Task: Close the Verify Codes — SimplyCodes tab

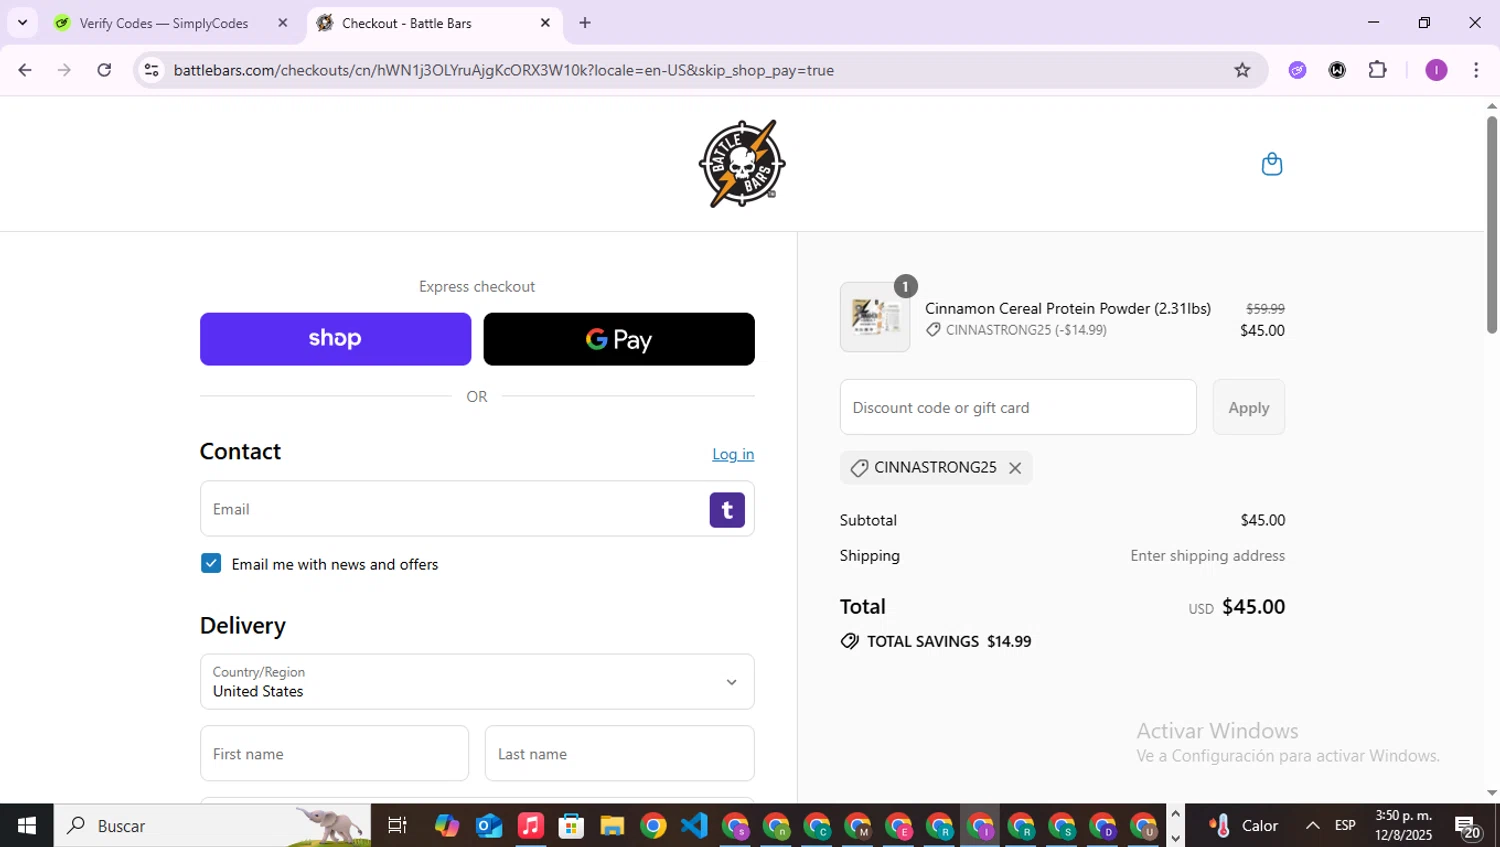Action: [283, 23]
